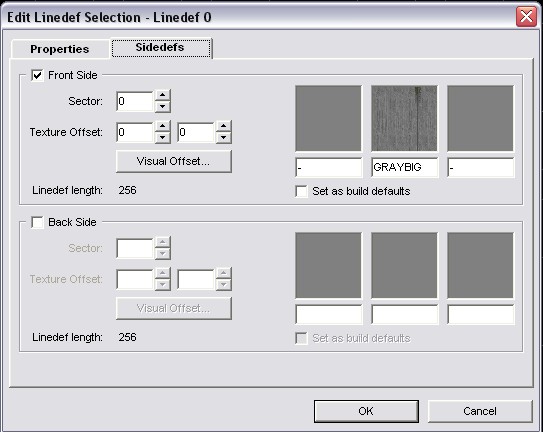Uncheck the Front Side checkbox
The height and width of the screenshot is (432, 543).
point(37,75)
